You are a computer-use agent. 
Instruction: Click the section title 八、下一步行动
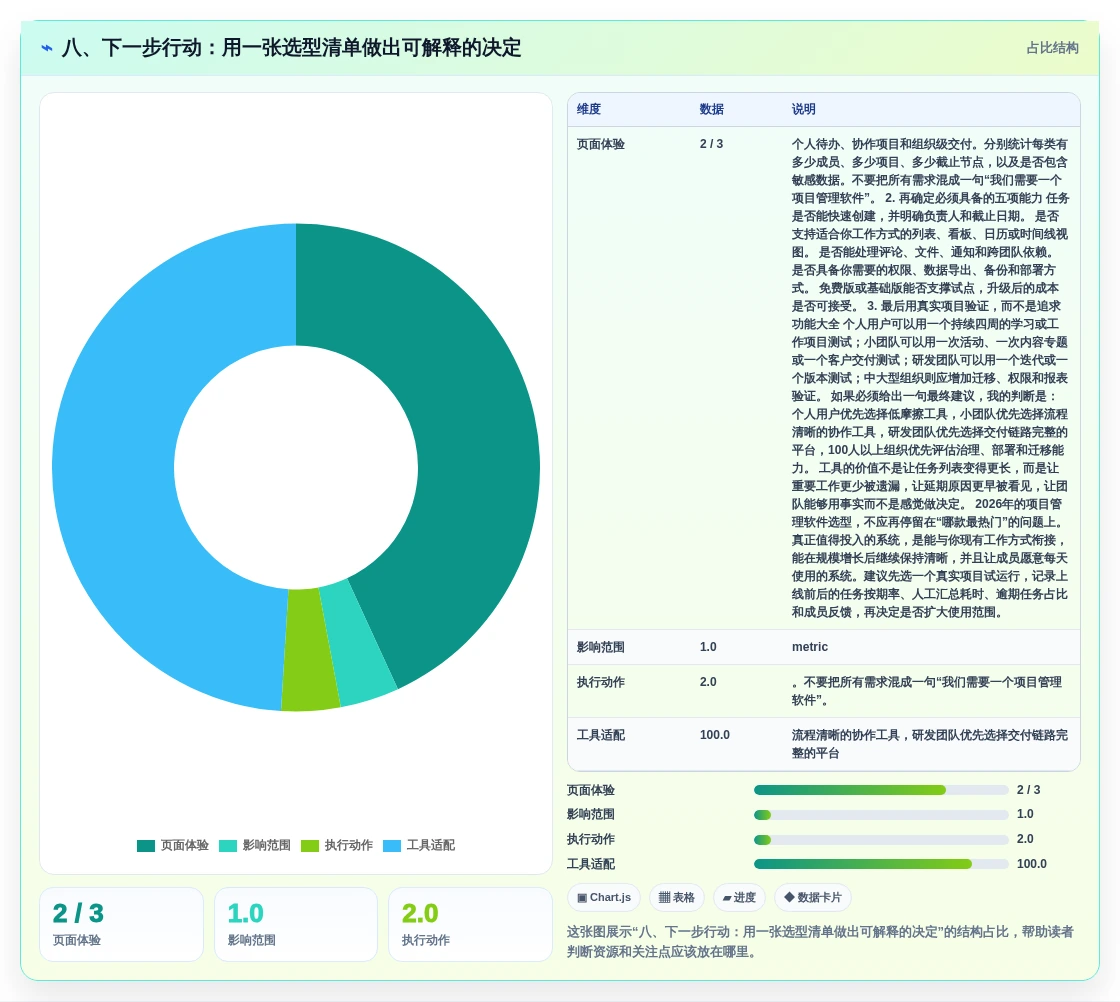click(x=291, y=48)
